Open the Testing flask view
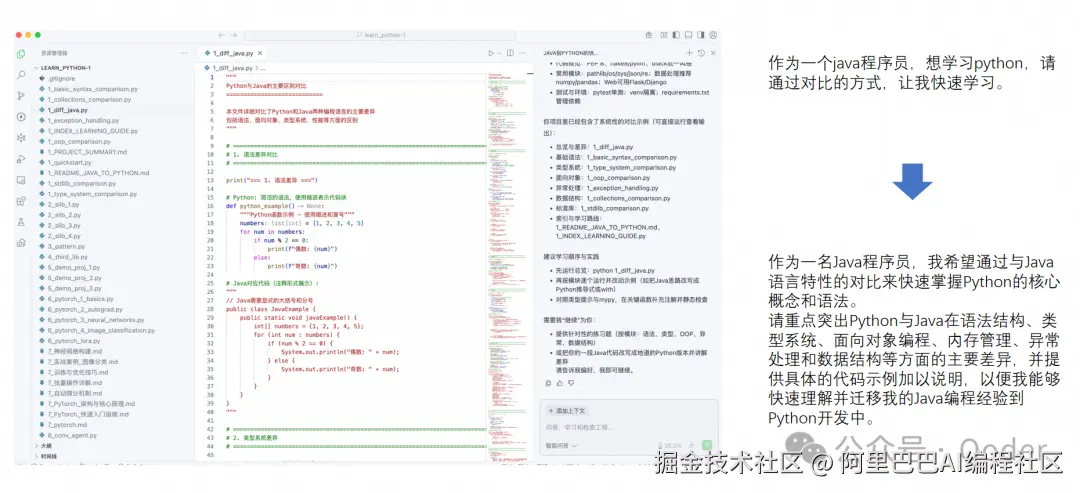 click(21, 222)
